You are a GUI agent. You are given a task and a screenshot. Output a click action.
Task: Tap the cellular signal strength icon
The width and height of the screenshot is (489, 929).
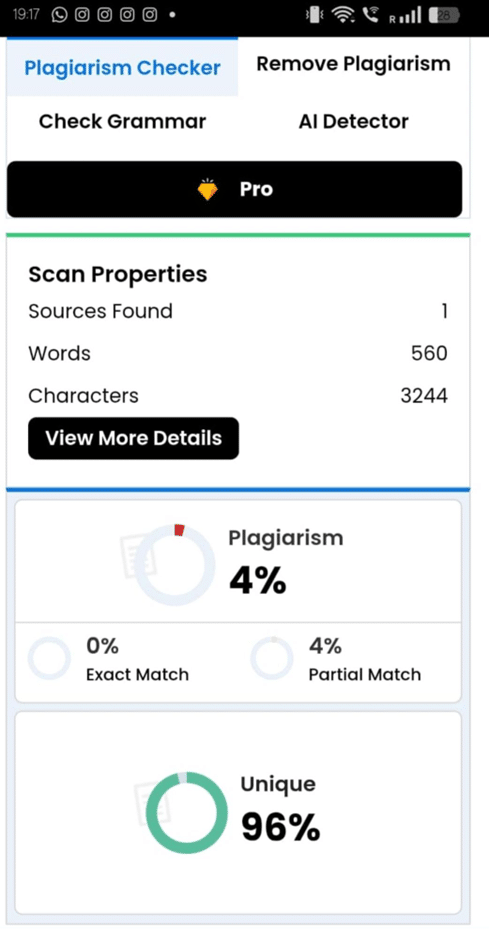[x=405, y=15]
